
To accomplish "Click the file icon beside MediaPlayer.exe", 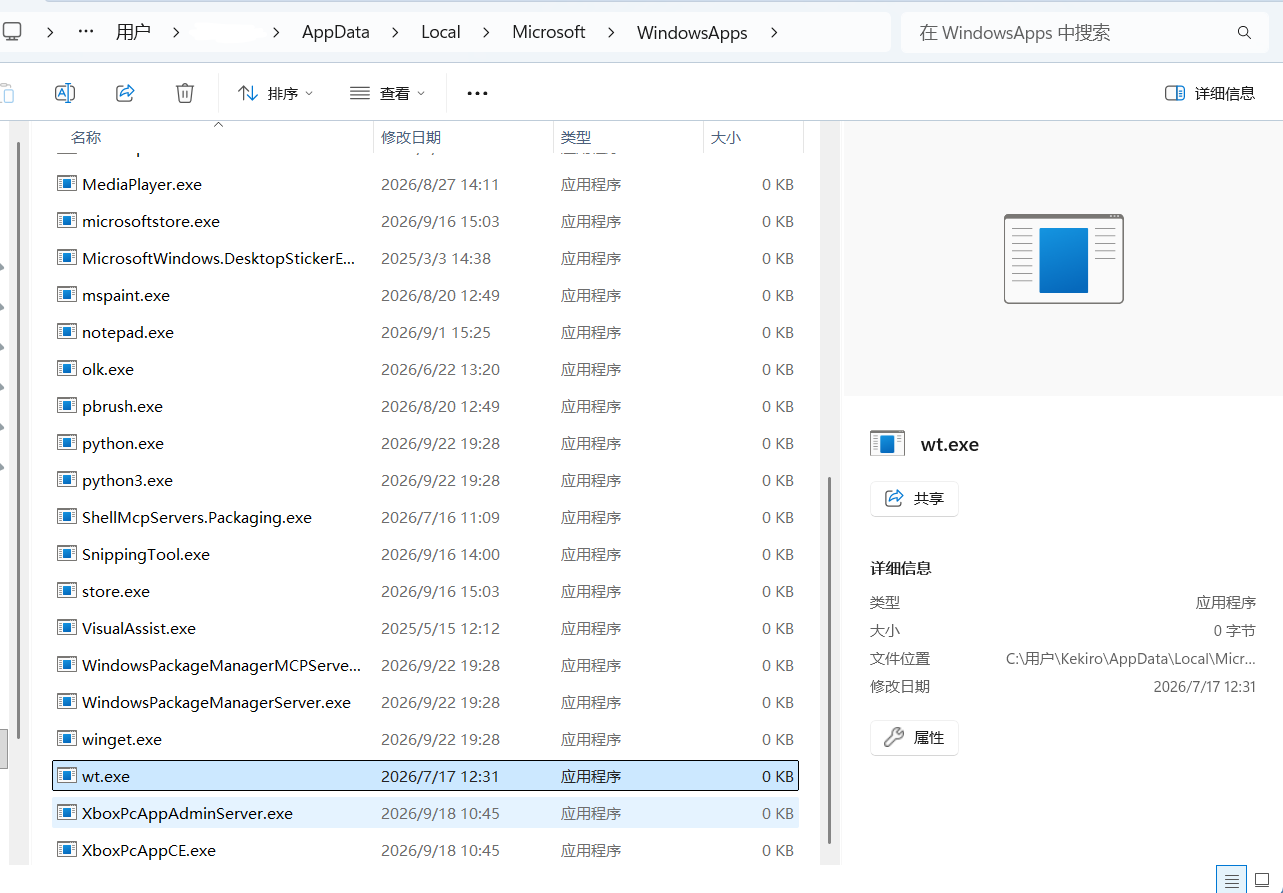I will [x=67, y=184].
